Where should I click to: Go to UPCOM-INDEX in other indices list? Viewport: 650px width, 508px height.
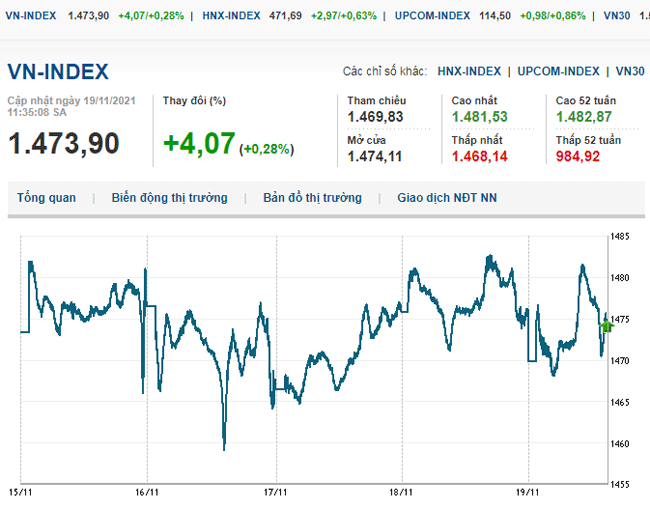(x=559, y=71)
